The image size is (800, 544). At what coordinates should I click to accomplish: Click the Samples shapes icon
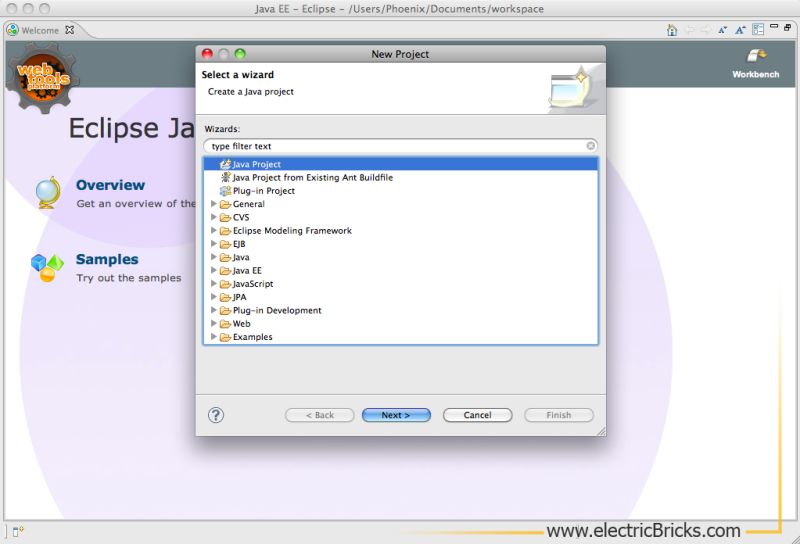click(x=47, y=267)
